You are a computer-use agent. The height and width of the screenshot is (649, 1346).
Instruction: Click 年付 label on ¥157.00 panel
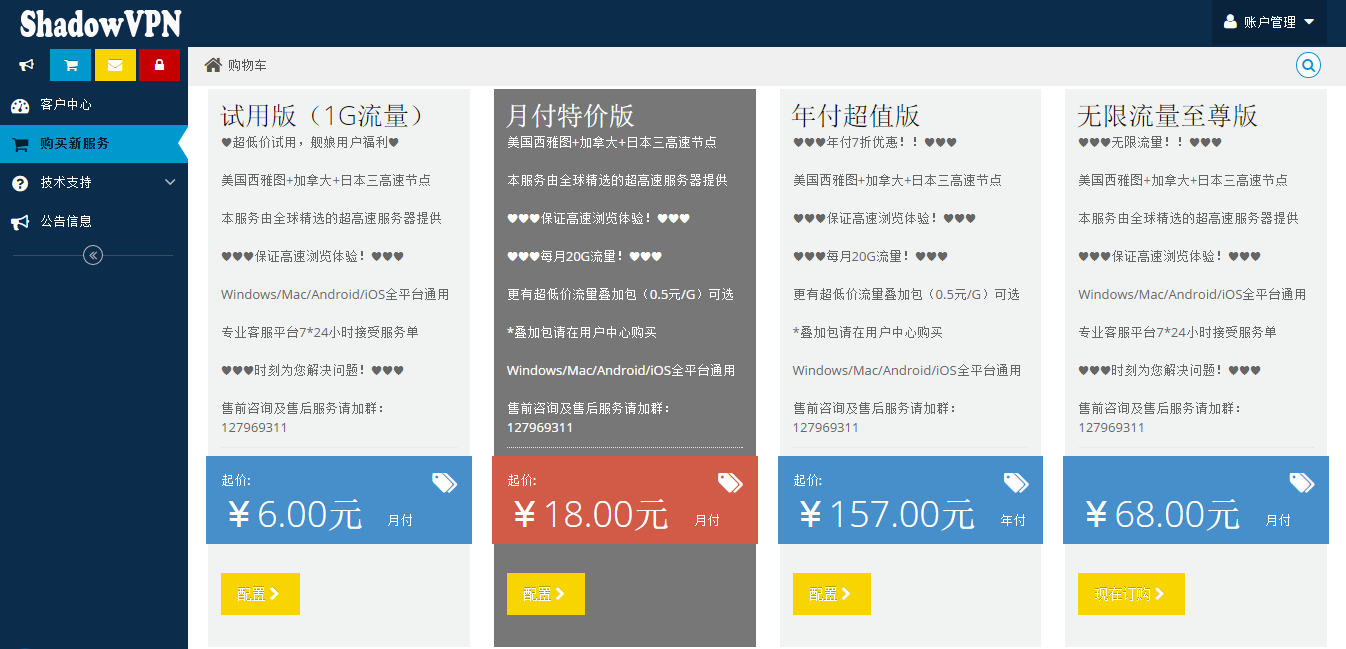click(1013, 521)
